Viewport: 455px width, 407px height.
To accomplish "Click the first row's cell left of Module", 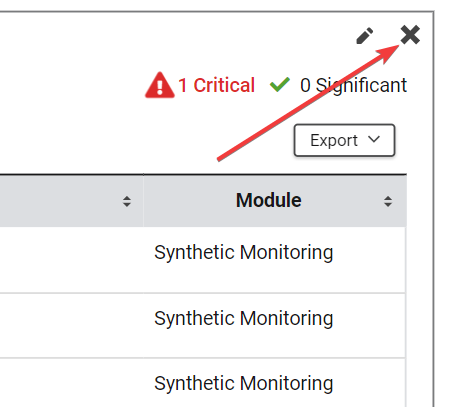I will [71, 260].
